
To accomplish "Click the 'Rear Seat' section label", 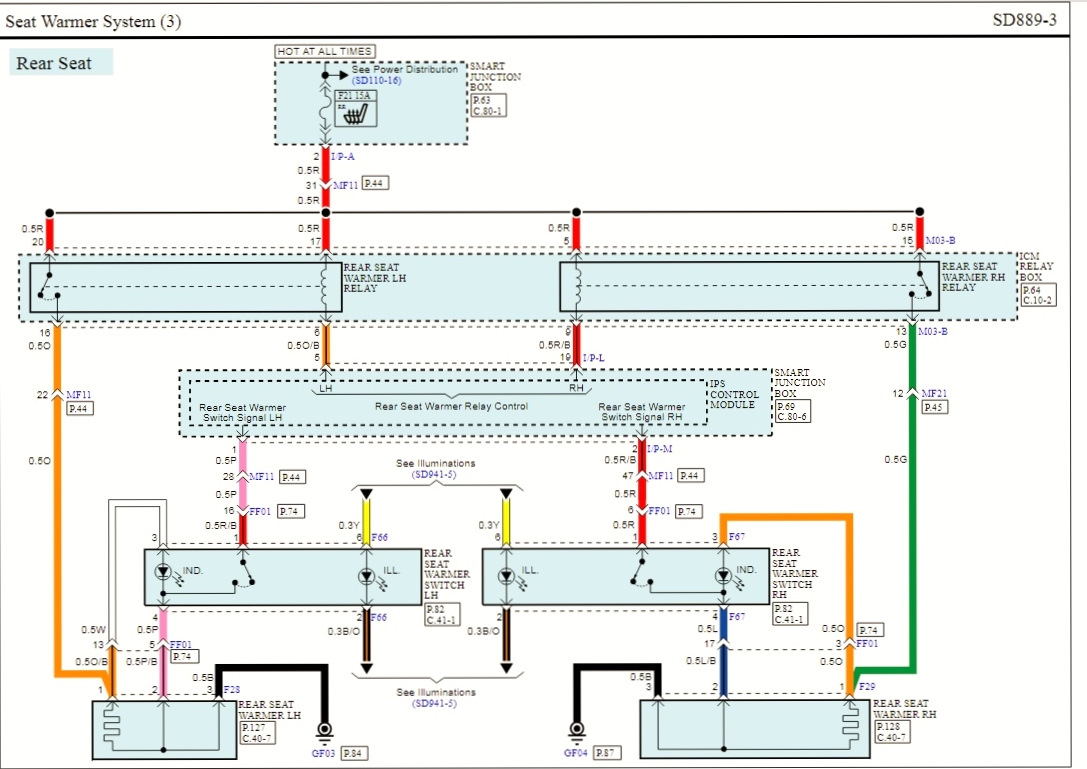I will (x=54, y=63).
